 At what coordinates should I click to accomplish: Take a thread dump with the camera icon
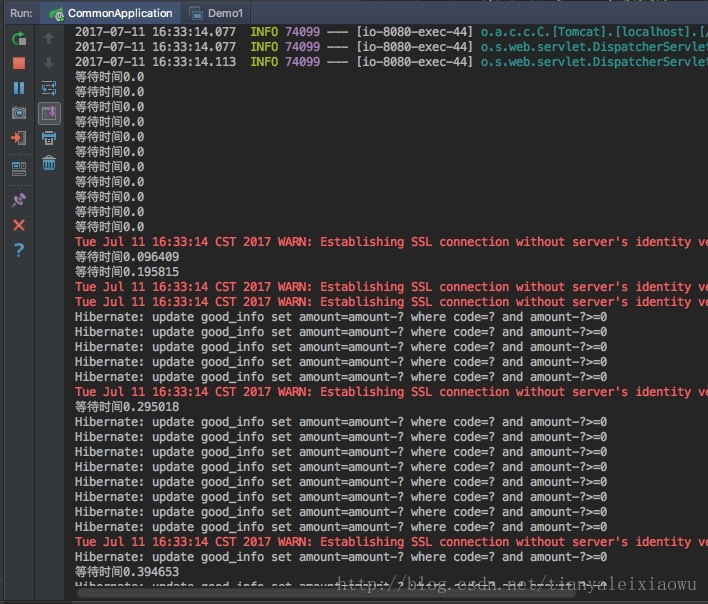19,113
